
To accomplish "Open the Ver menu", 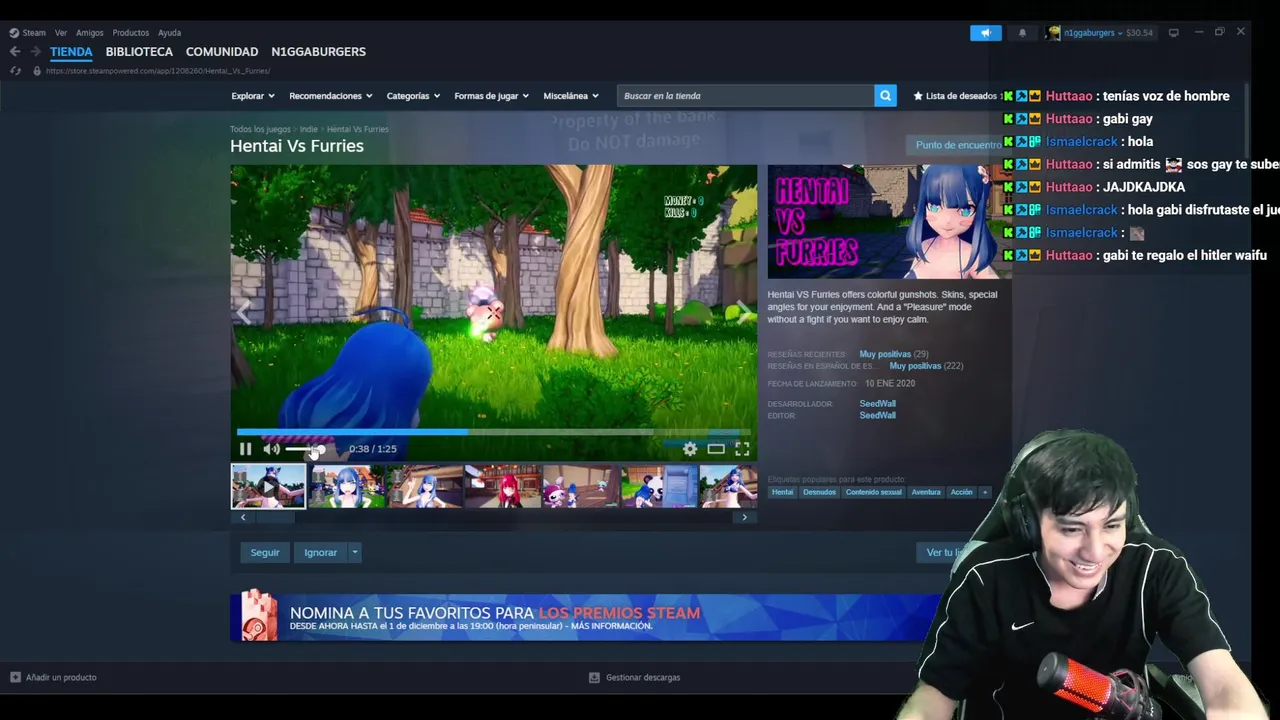I will pos(61,33).
